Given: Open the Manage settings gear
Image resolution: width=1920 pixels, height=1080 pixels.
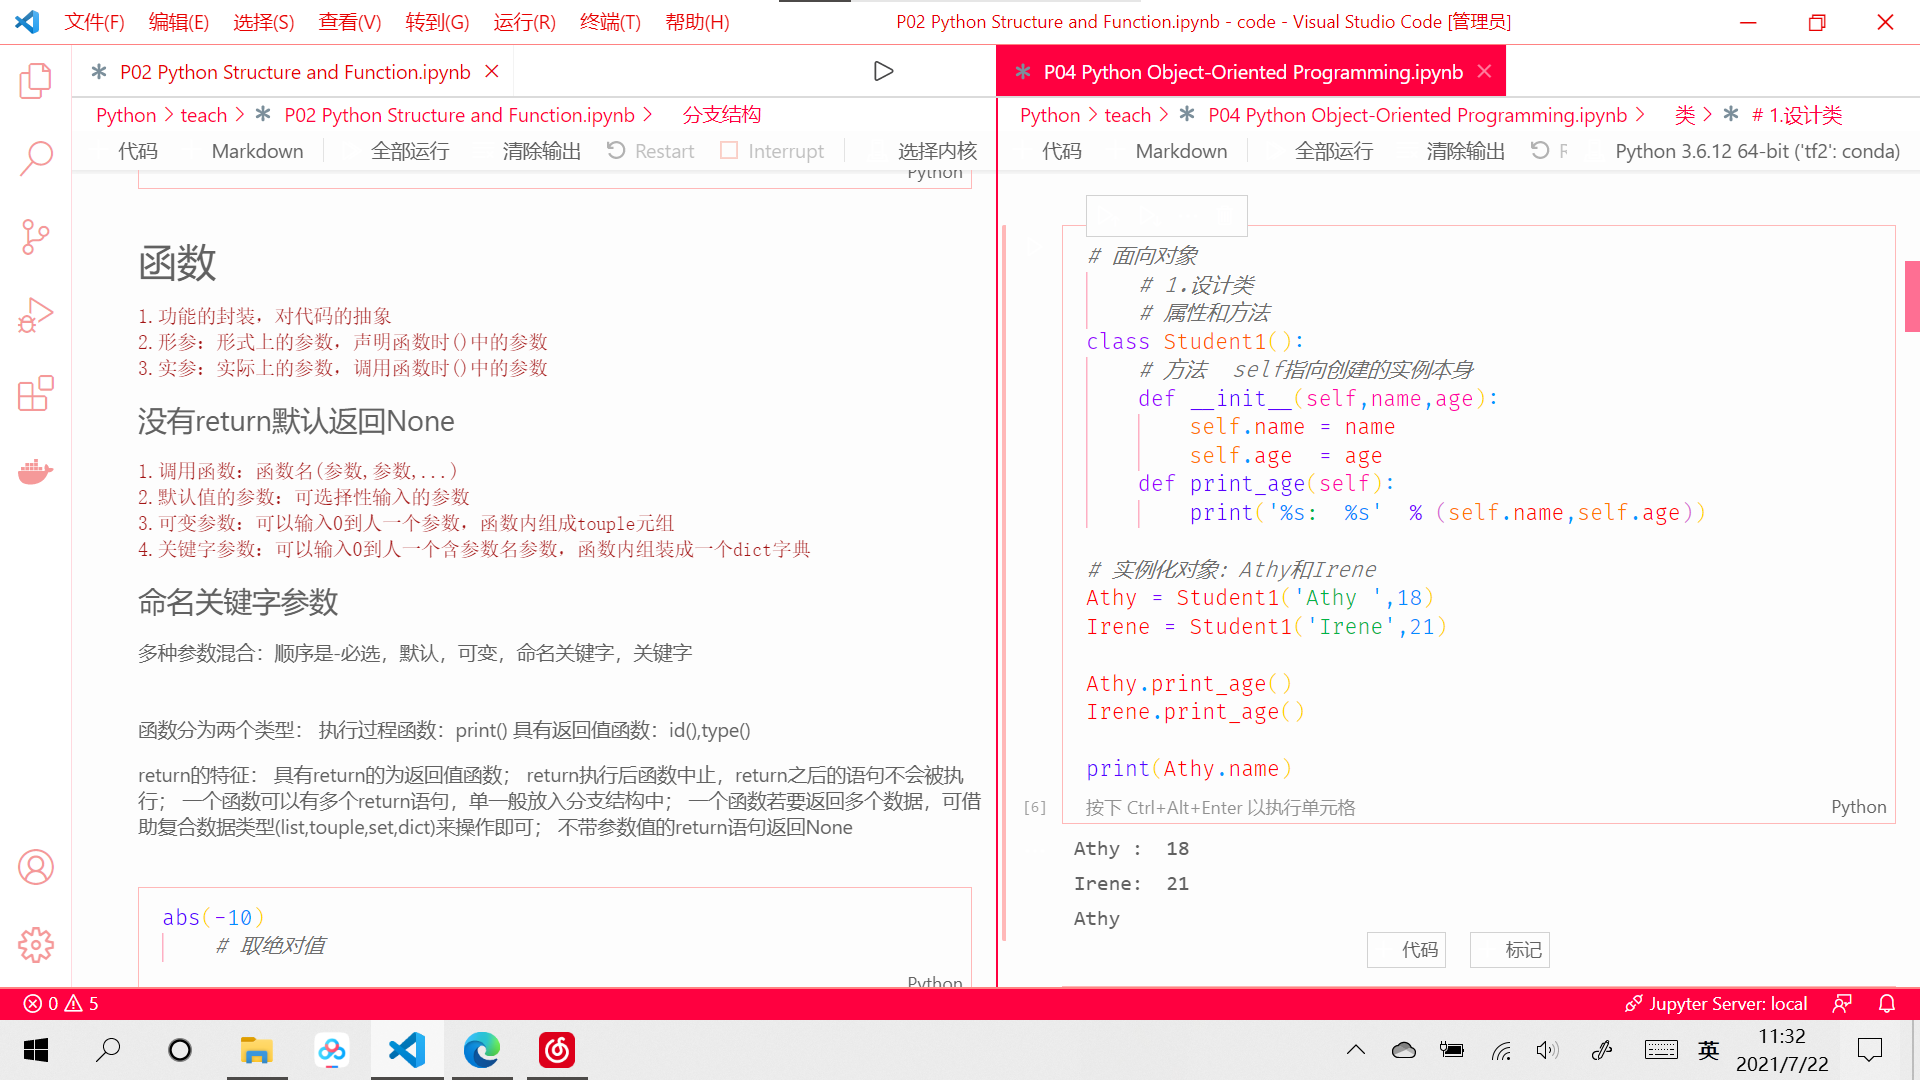Looking at the screenshot, I should pos(36,945).
